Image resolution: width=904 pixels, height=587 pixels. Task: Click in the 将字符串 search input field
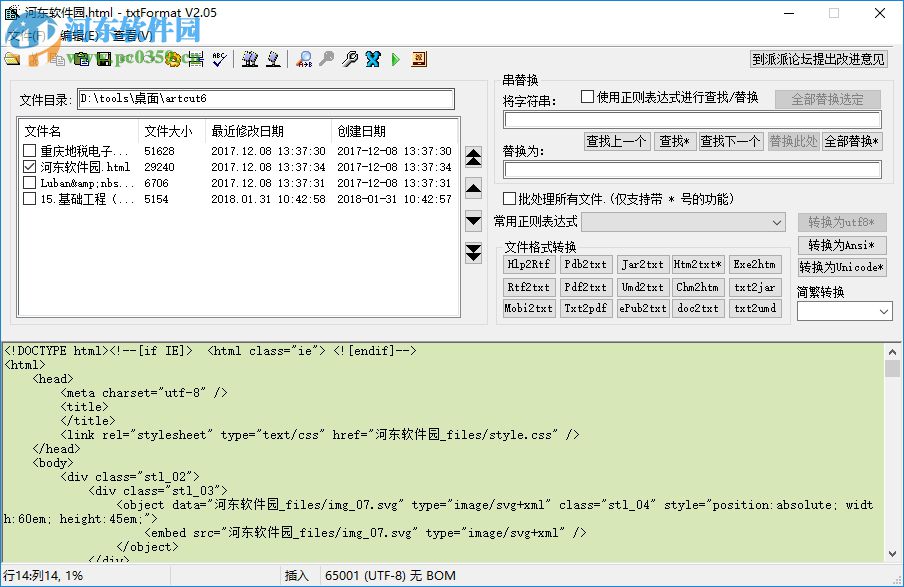tap(691, 120)
